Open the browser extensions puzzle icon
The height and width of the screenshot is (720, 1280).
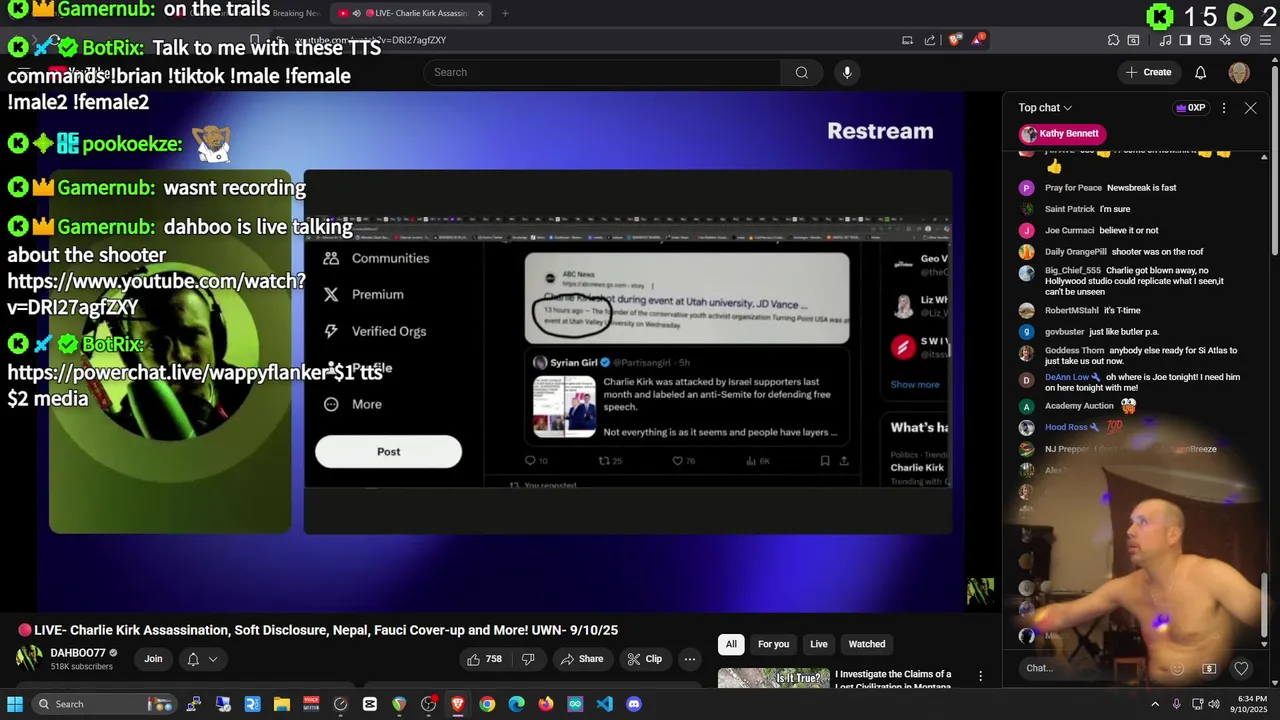1113,40
